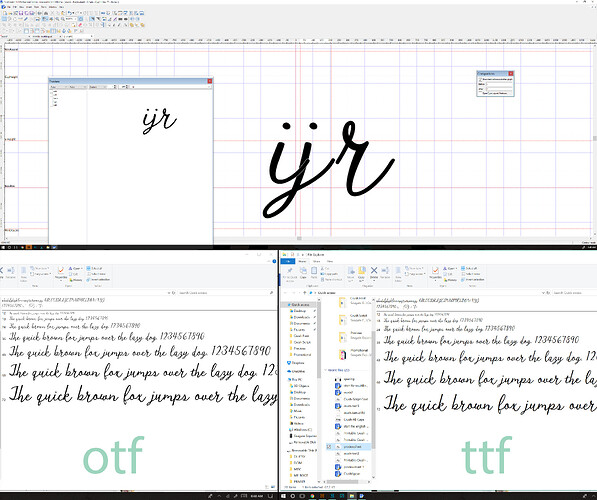597x500 pixels.
Task: Click the red eraser tool icon
Action: [80, 25]
